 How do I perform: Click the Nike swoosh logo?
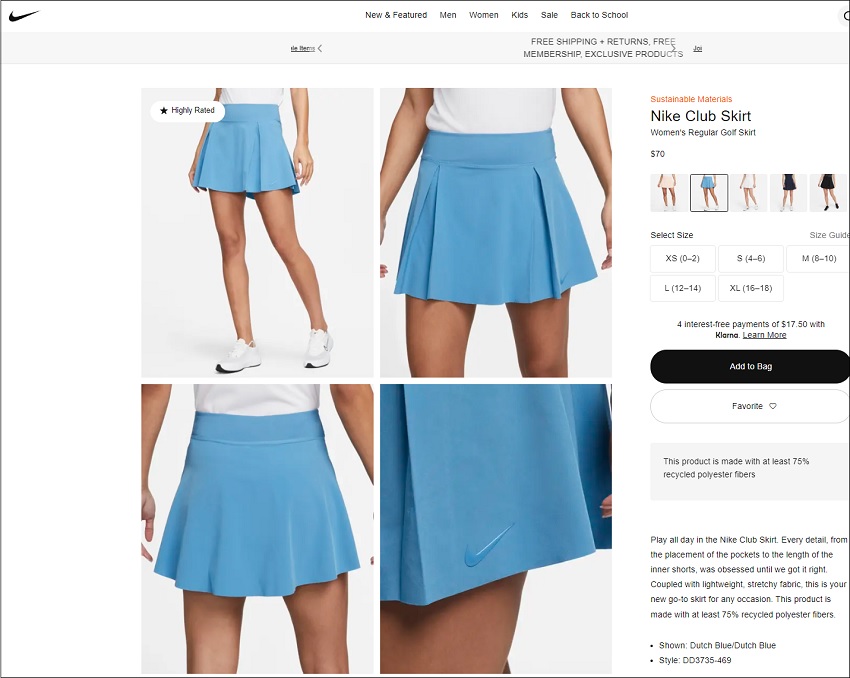(x=24, y=15)
